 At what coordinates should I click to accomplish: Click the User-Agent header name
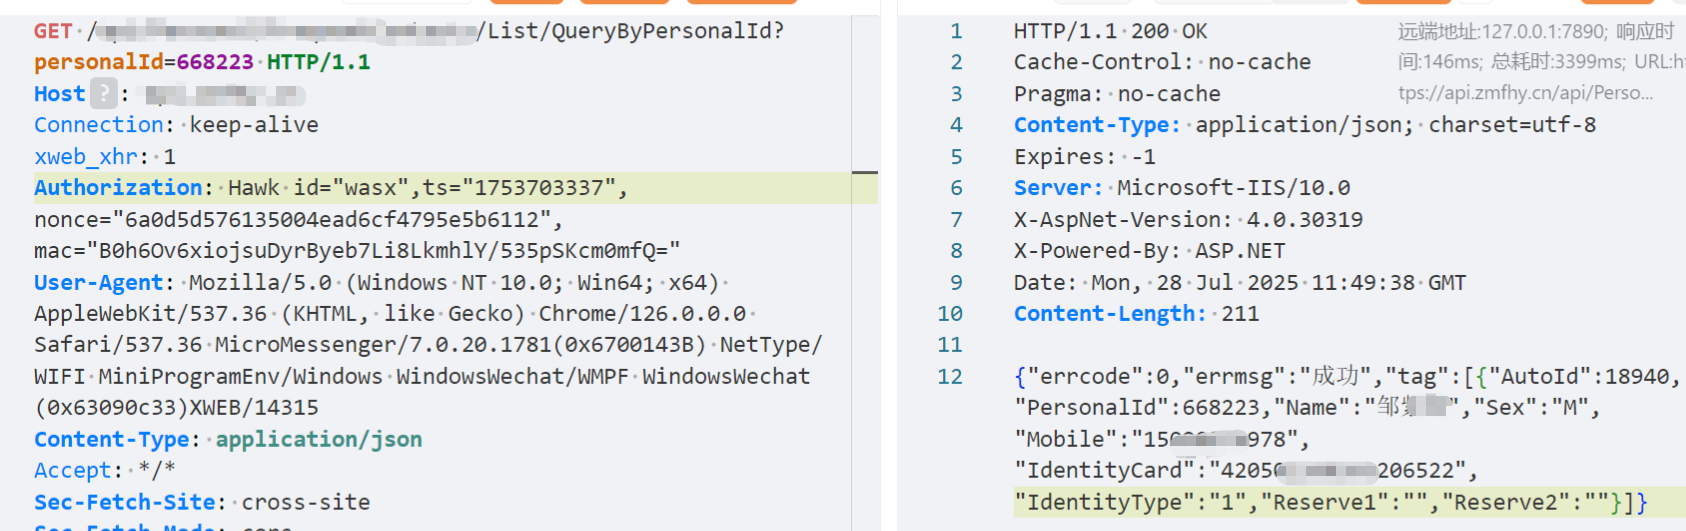click(98, 283)
